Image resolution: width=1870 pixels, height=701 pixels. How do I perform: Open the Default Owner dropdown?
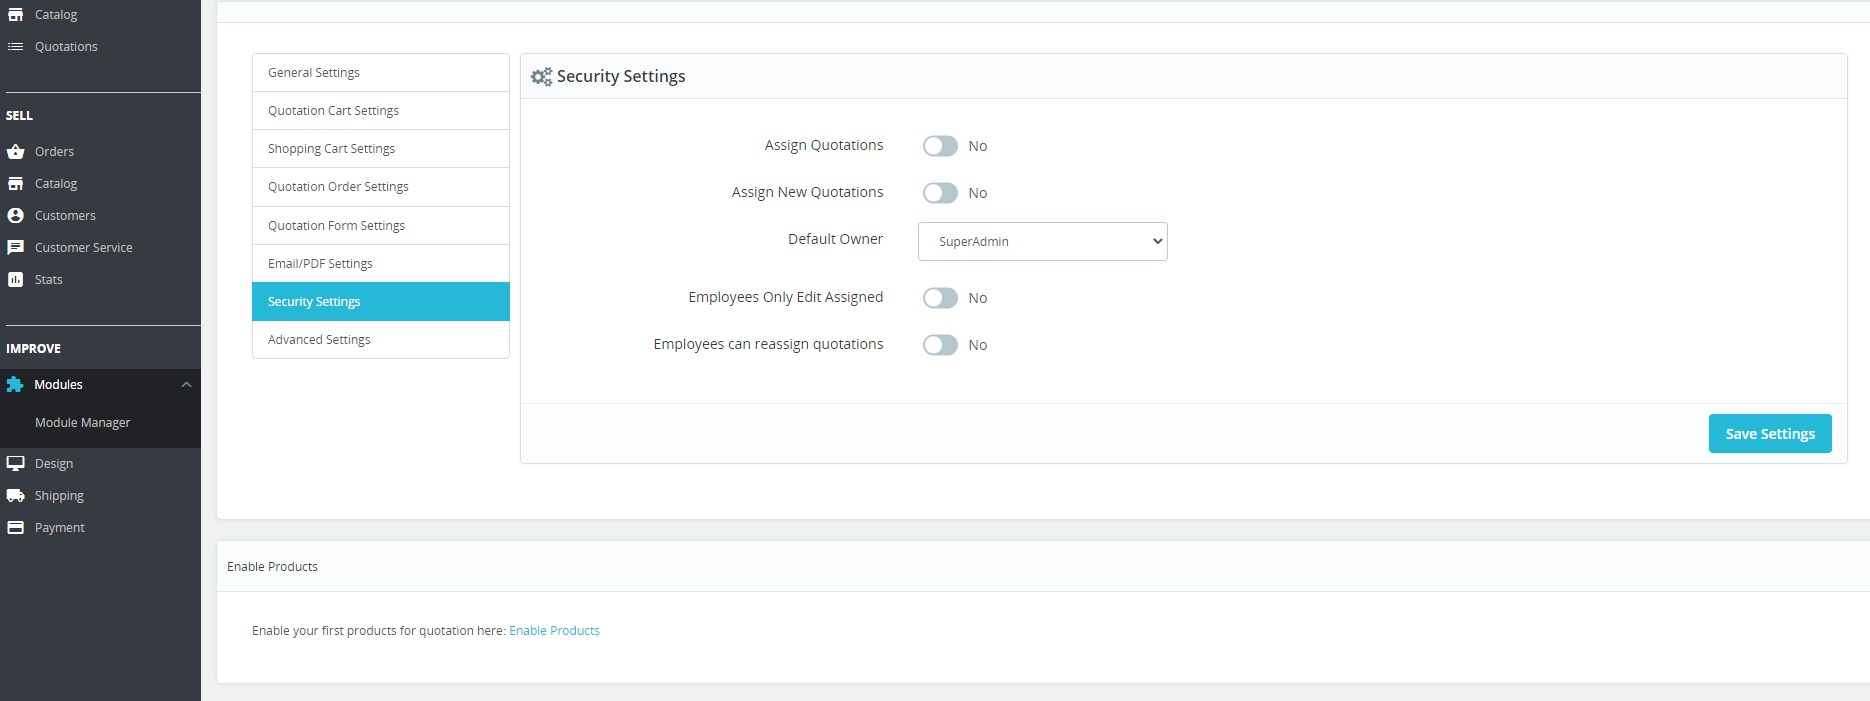pyautogui.click(x=1042, y=242)
